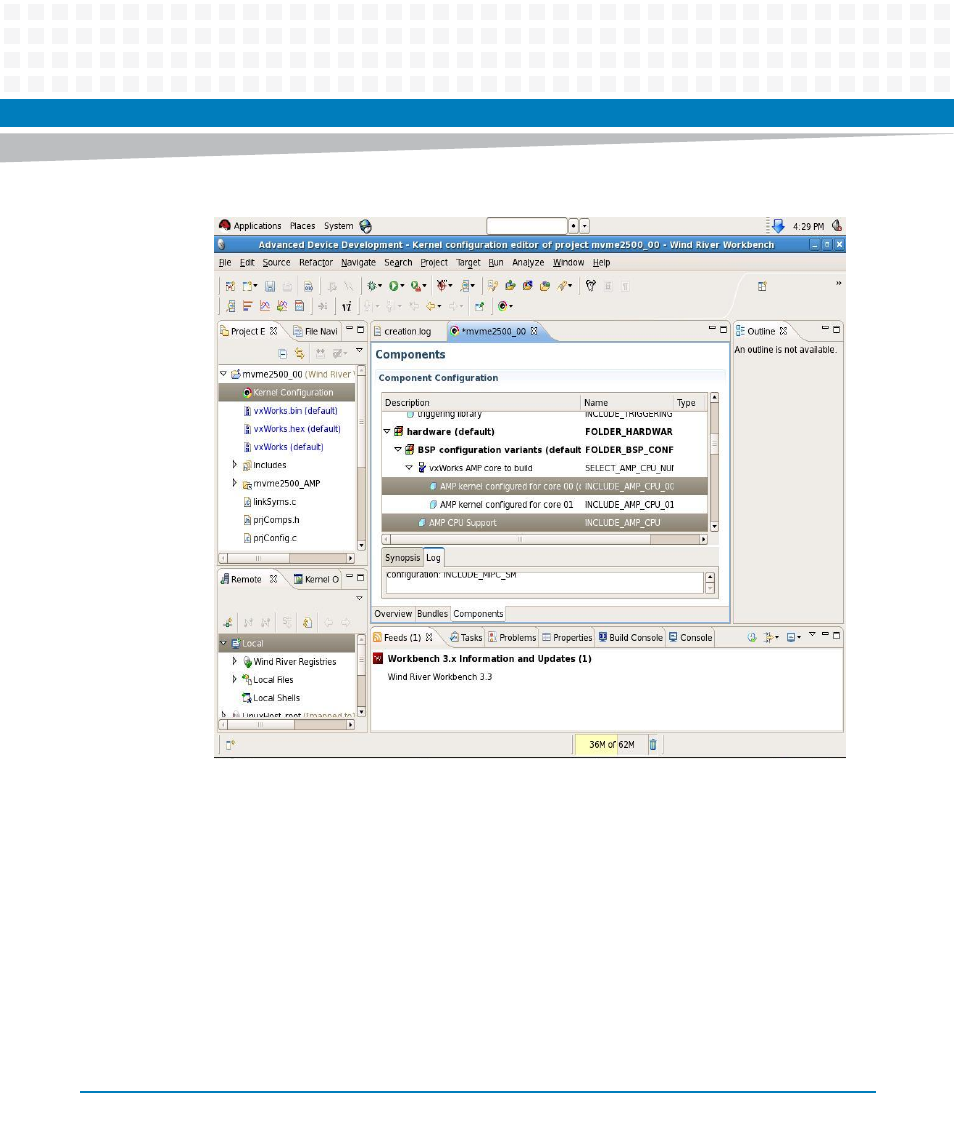Expand the Includes folder
The height and width of the screenshot is (1145, 954).
(x=234, y=464)
